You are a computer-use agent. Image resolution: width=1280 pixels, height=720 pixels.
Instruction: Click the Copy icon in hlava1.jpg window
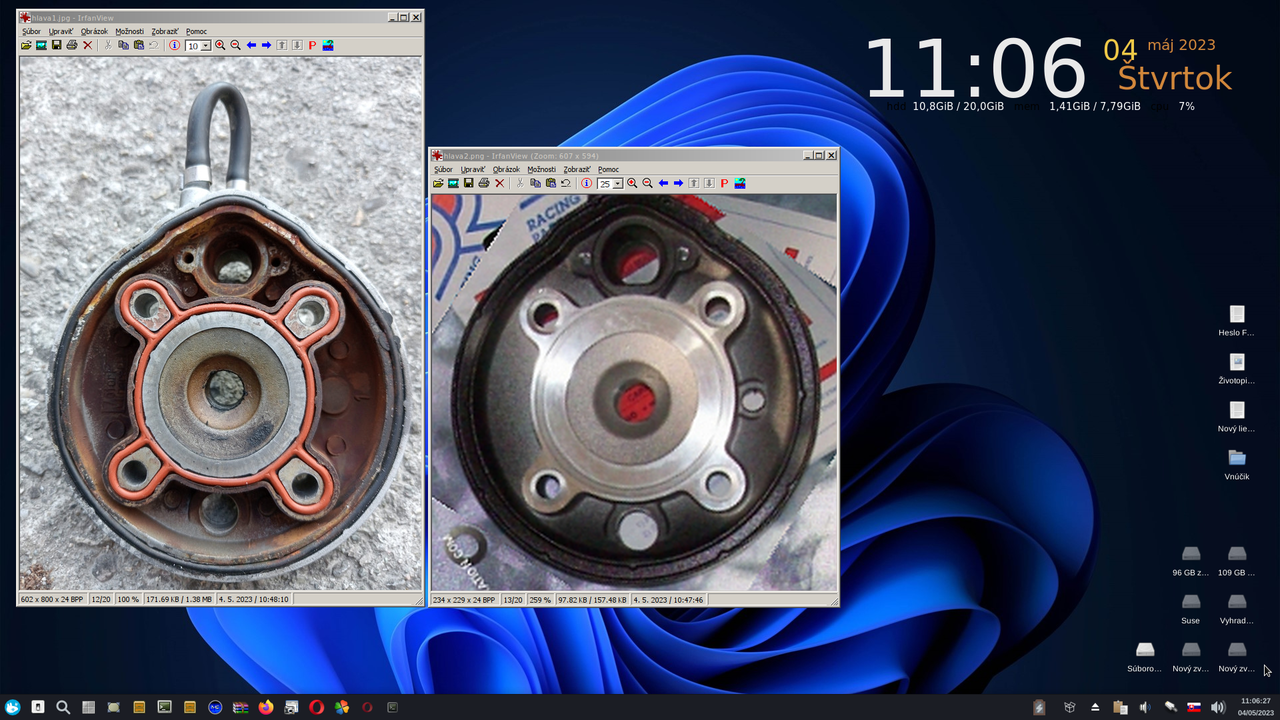(123, 45)
